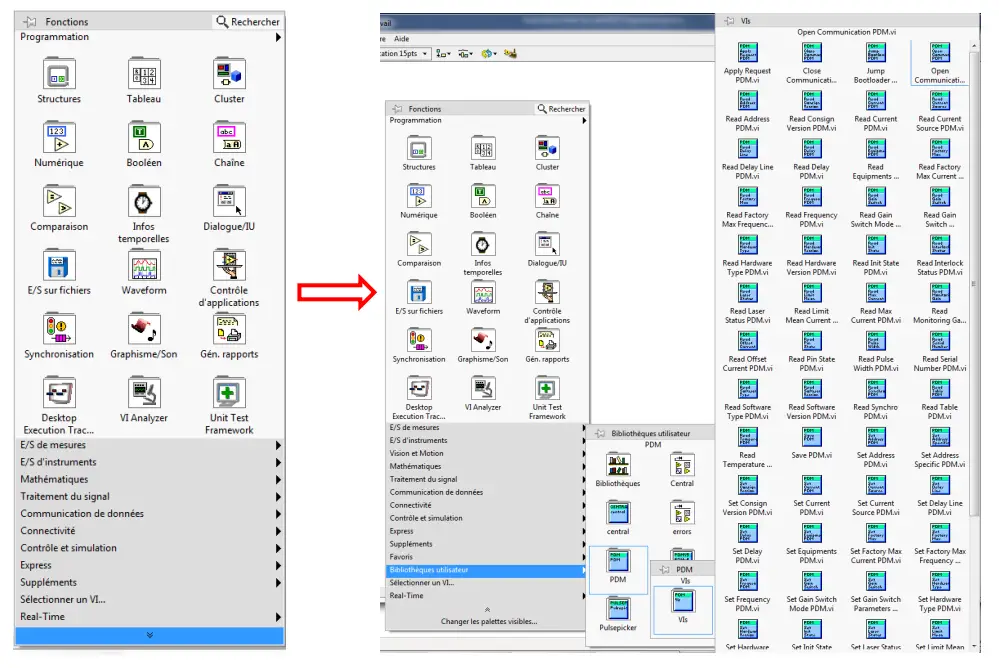Select the PDM library icon in Bibliothèques utilisateur
999x668 pixels.
[x=618, y=561]
